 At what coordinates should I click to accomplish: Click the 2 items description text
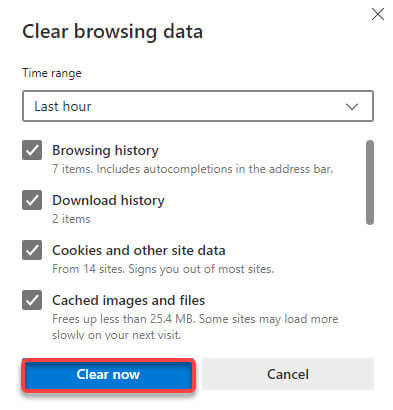pos(71,219)
